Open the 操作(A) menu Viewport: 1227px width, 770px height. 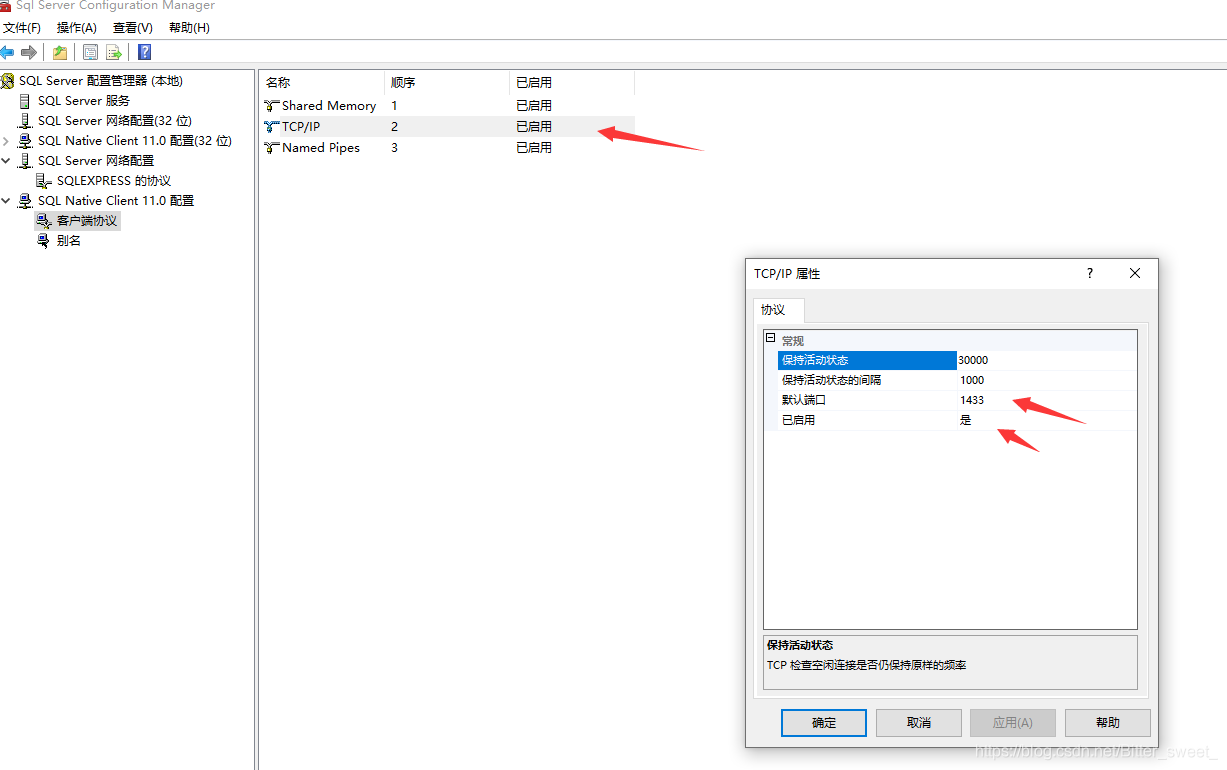(x=77, y=28)
